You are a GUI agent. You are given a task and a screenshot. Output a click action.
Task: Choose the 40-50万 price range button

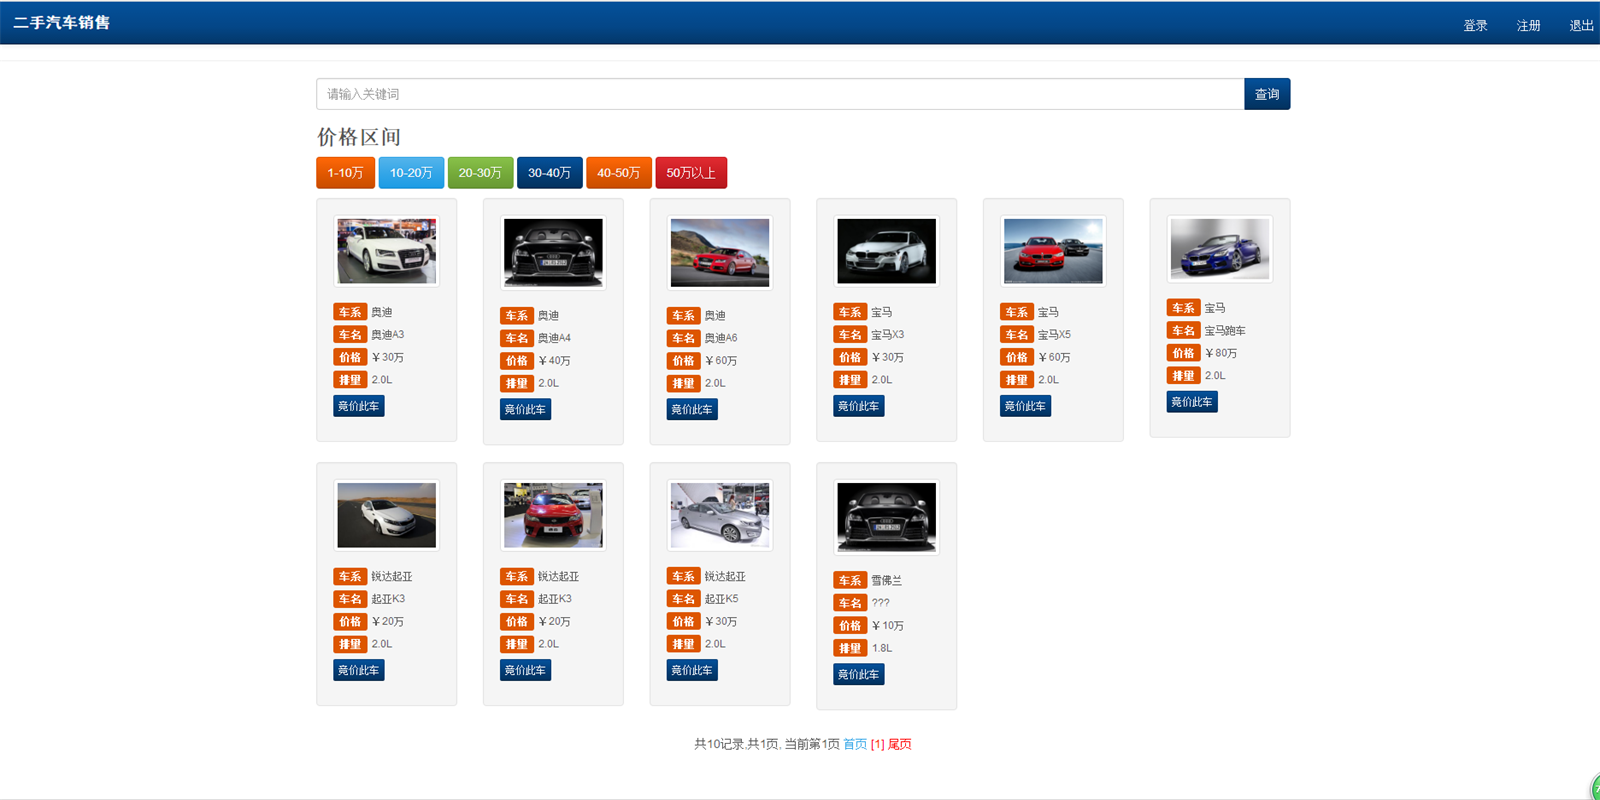618,173
